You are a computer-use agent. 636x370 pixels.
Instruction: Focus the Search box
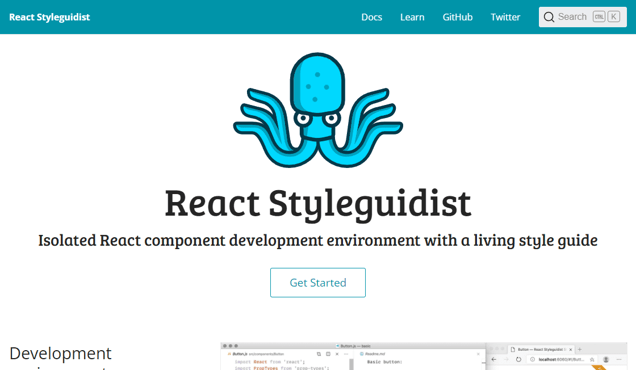pyautogui.click(x=582, y=17)
